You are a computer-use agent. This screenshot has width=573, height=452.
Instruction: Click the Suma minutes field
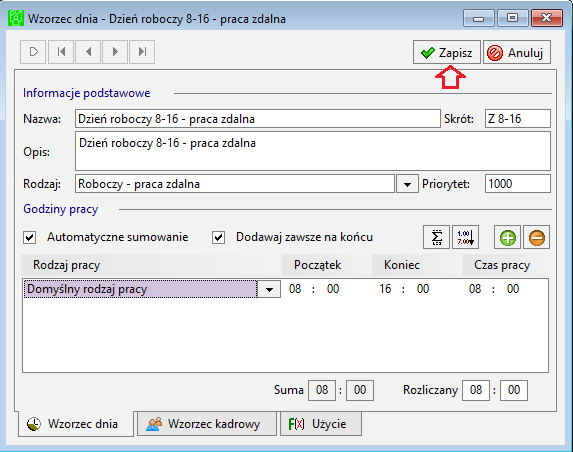click(x=360, y=390)
